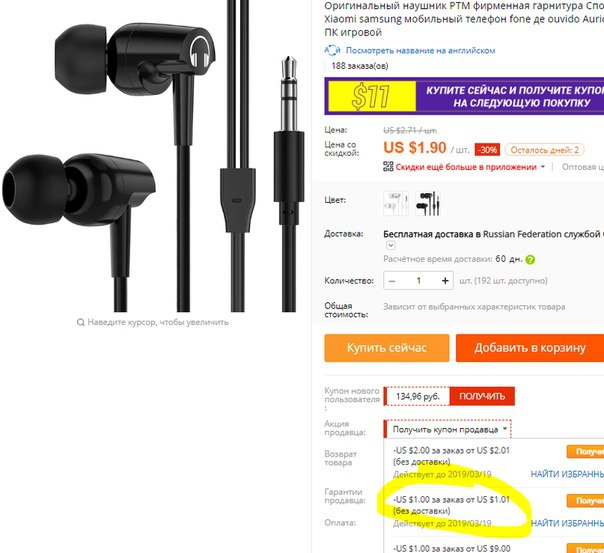Select the black earphones color option
The height and width of the screenshot is (553, 604).
click(428, 203)
